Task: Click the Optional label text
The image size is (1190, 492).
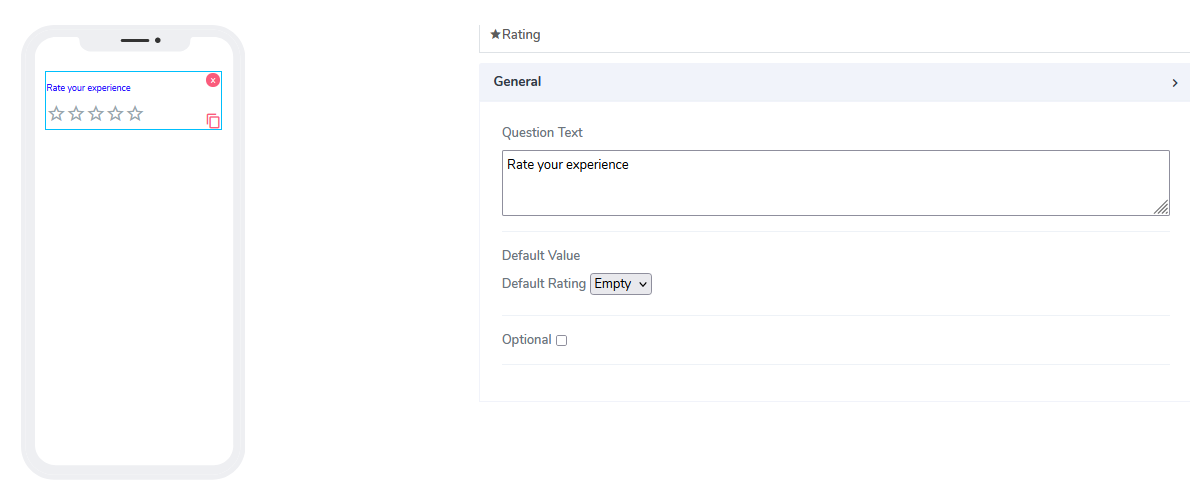Action: coord(526,340)
